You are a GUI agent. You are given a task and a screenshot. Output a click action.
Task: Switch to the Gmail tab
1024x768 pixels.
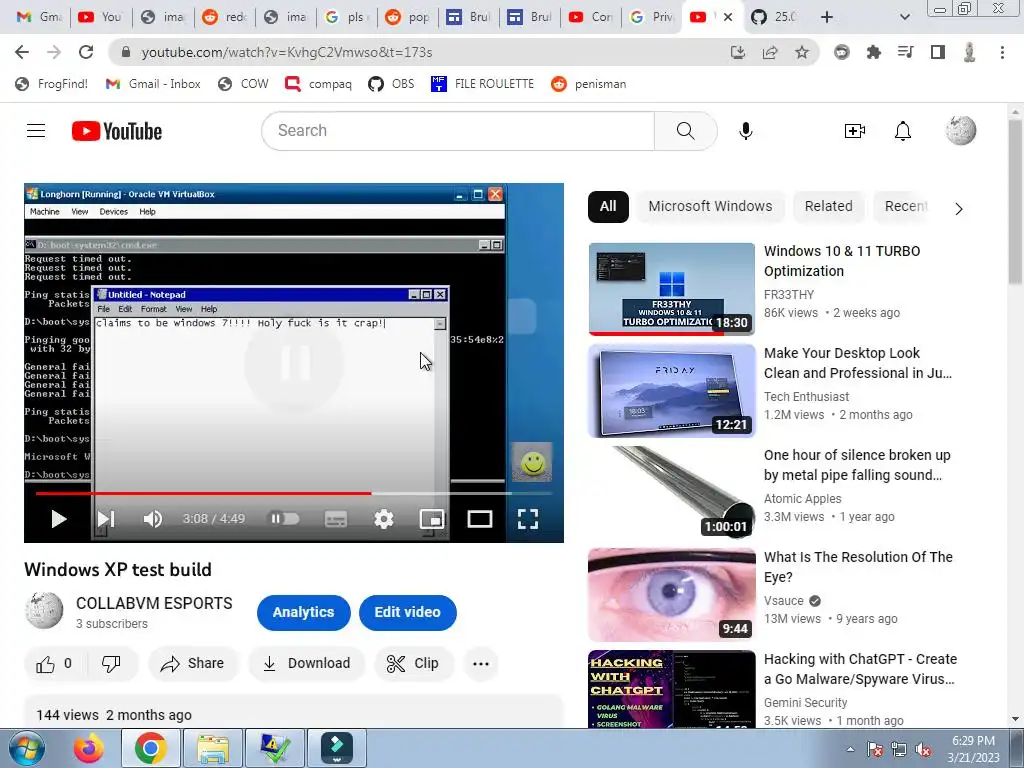(x=39, y=17)
